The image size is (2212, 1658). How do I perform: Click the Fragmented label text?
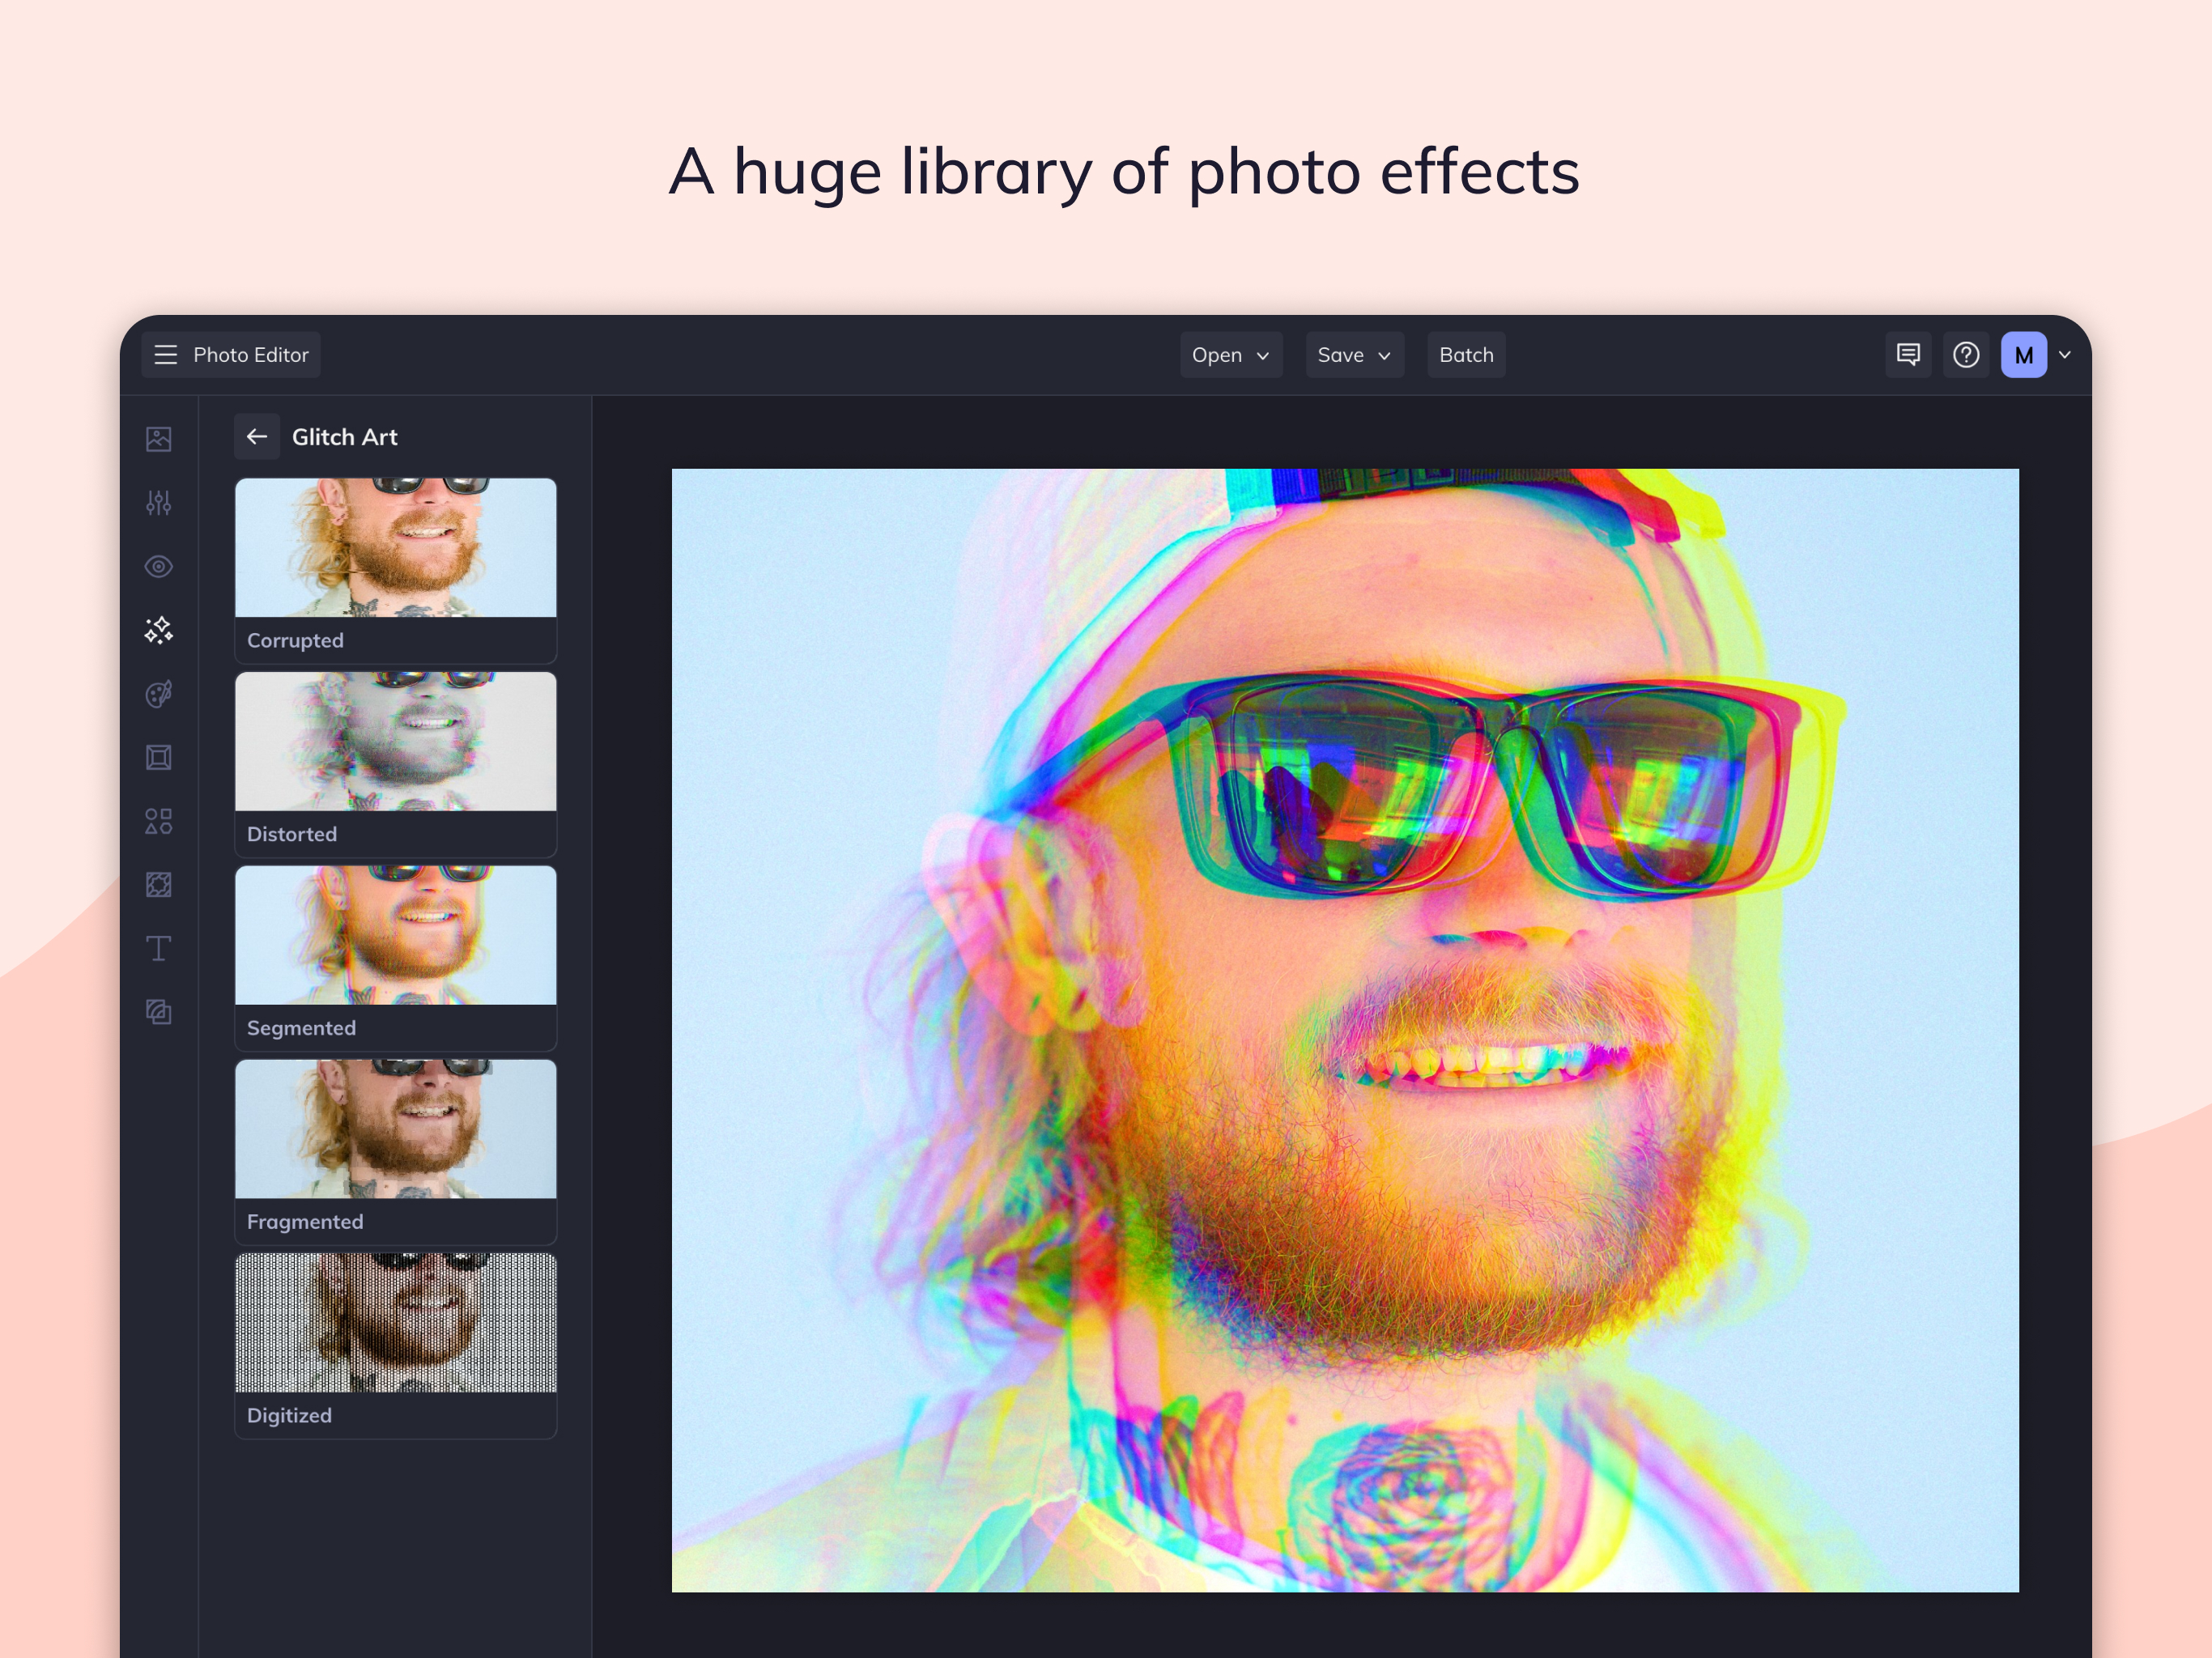(x=305, y=1222)
